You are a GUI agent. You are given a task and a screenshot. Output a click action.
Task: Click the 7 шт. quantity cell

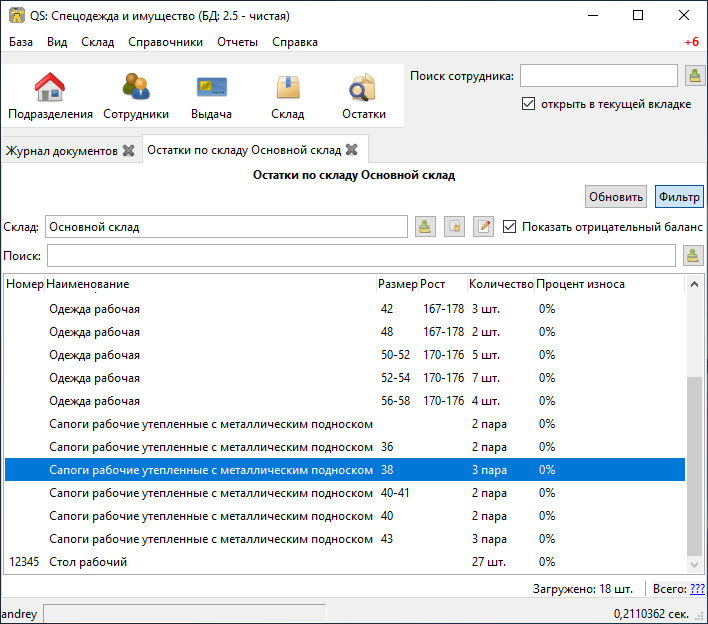(x=486, y=378)
